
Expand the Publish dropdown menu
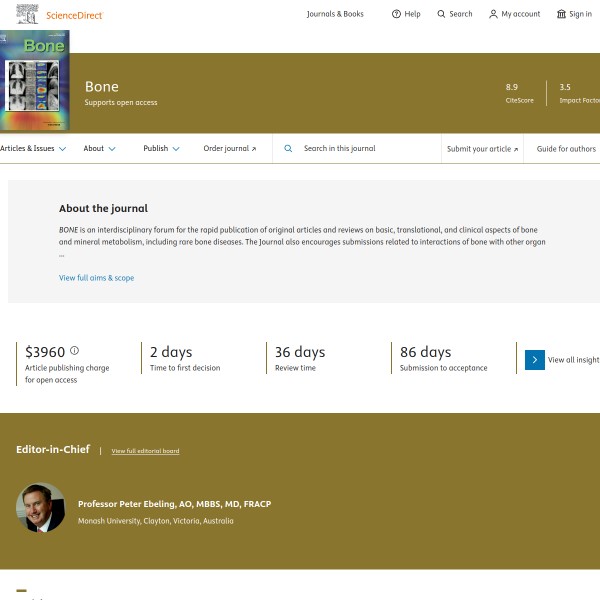[x=161, y=148]
